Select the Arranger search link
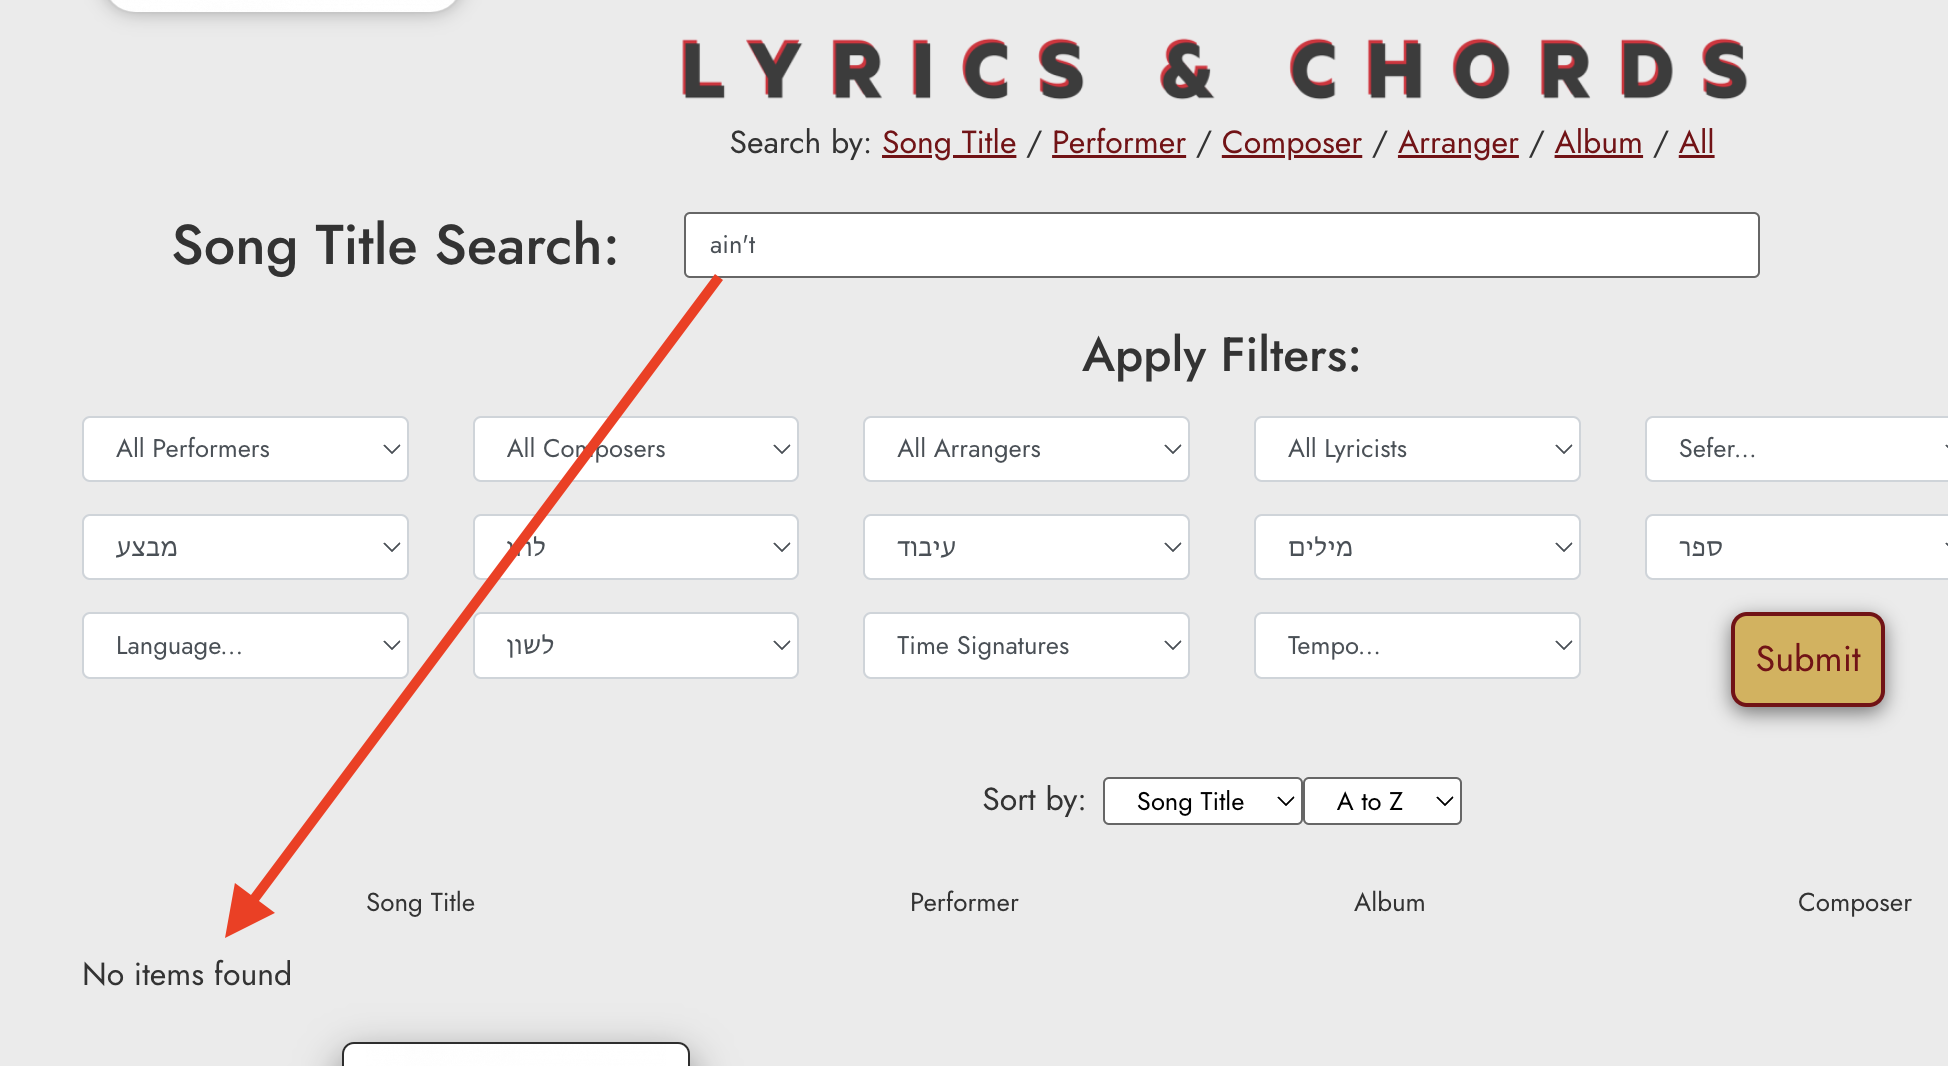This screenshot has width=1948, height=1066. (x=1458, y=143)
